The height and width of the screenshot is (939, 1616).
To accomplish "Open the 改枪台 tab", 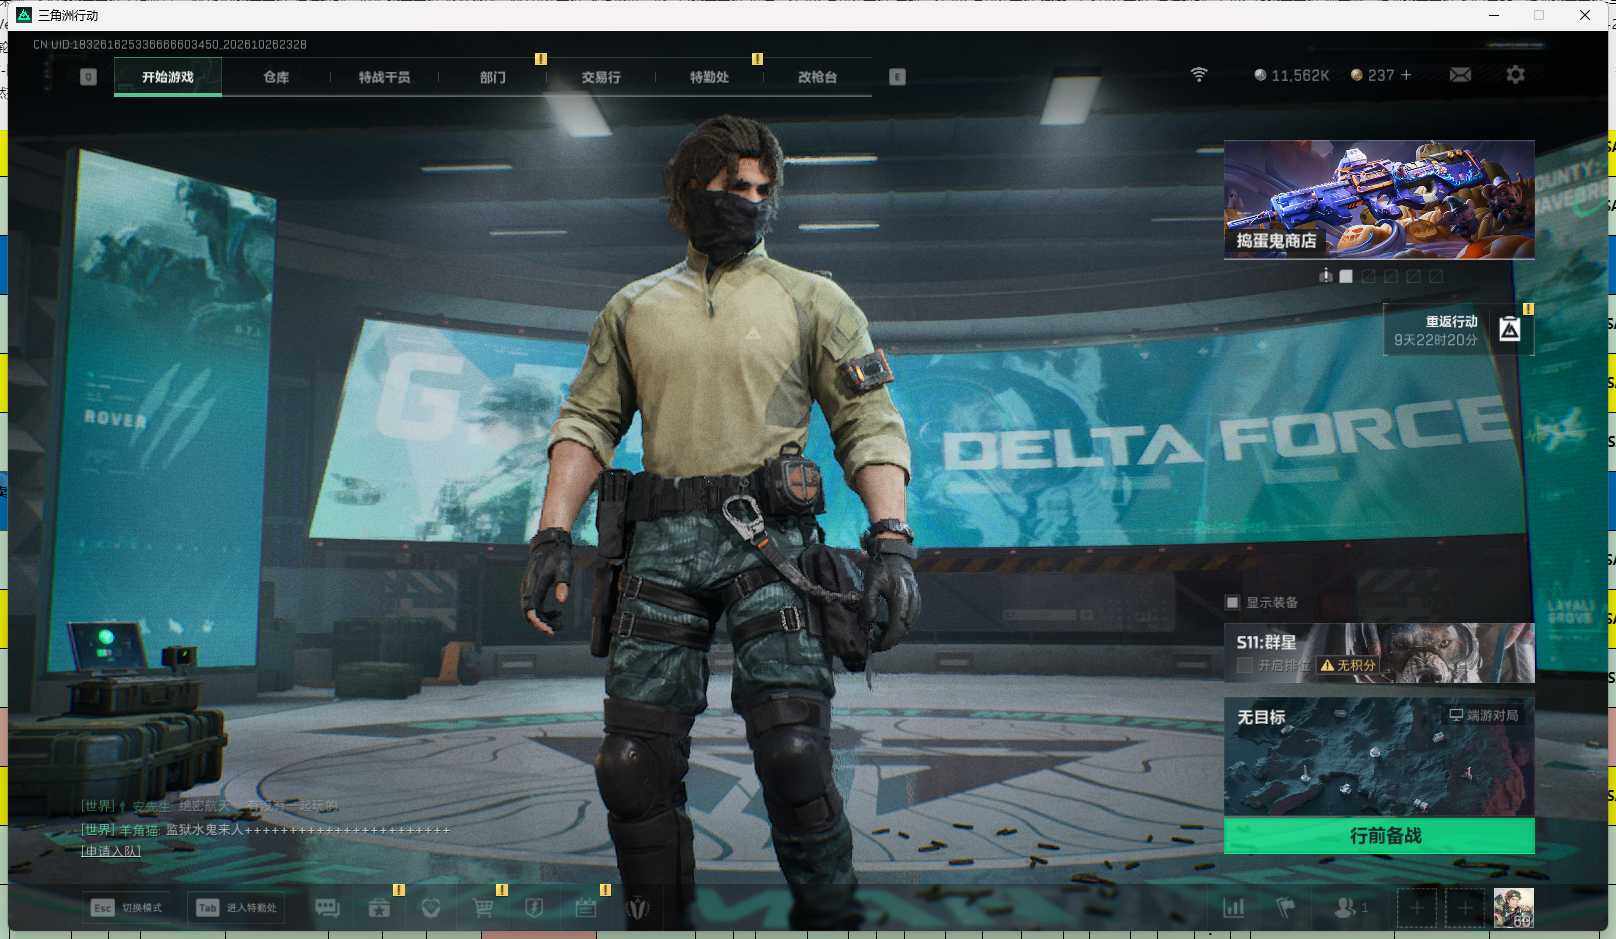I will 817,77.
